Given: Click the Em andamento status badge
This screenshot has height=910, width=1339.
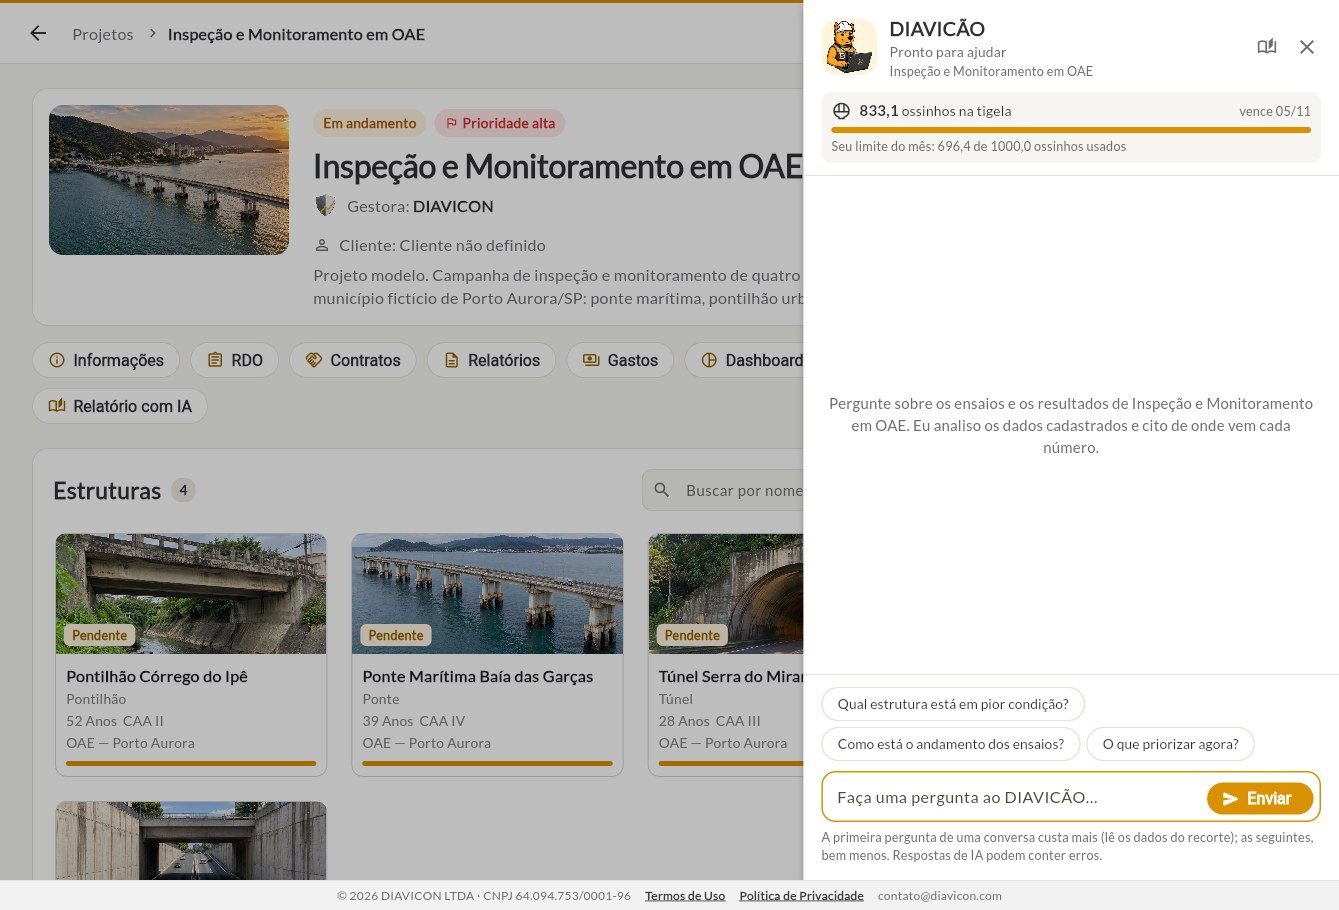Looking at the screenshot, I should 369,123.
